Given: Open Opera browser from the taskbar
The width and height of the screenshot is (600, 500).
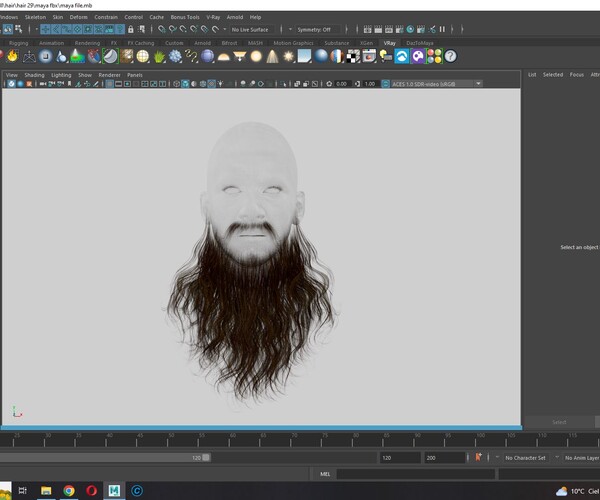Looking at the screenshot, I should click(91, 490).
